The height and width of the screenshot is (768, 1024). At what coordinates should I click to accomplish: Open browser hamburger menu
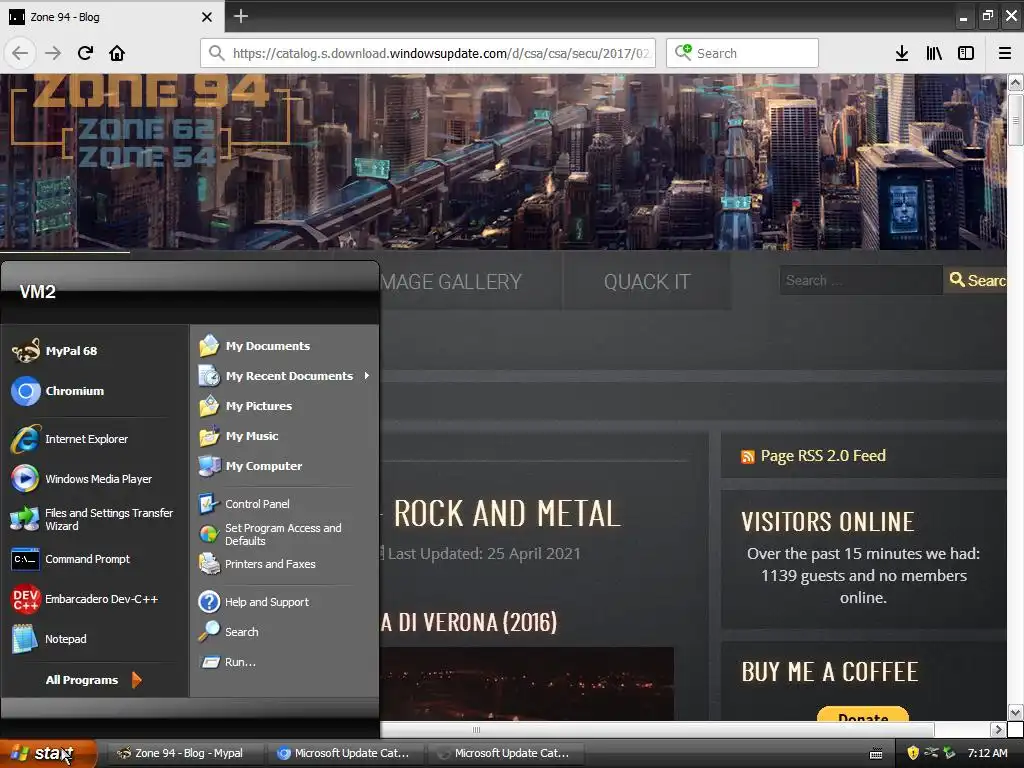(1005, 53)
